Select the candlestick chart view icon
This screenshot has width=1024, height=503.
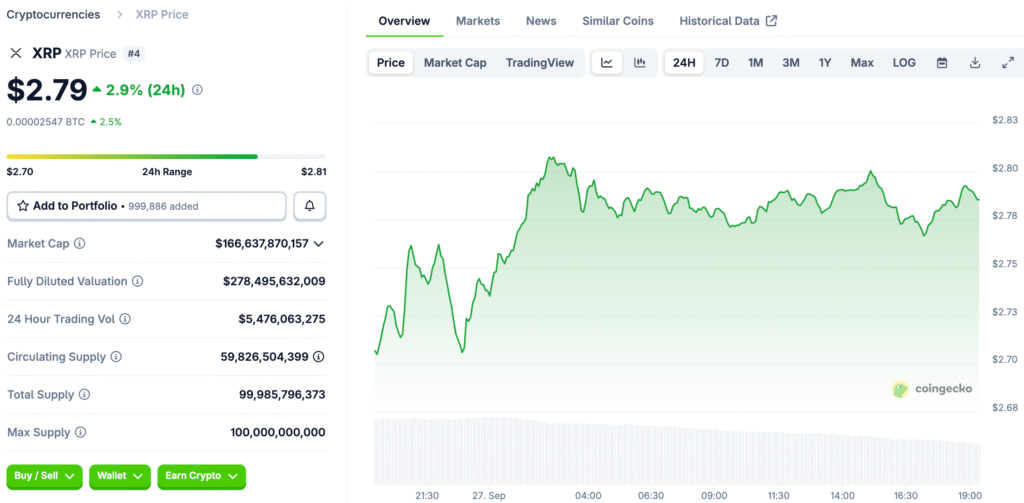[x=639, y=63]
